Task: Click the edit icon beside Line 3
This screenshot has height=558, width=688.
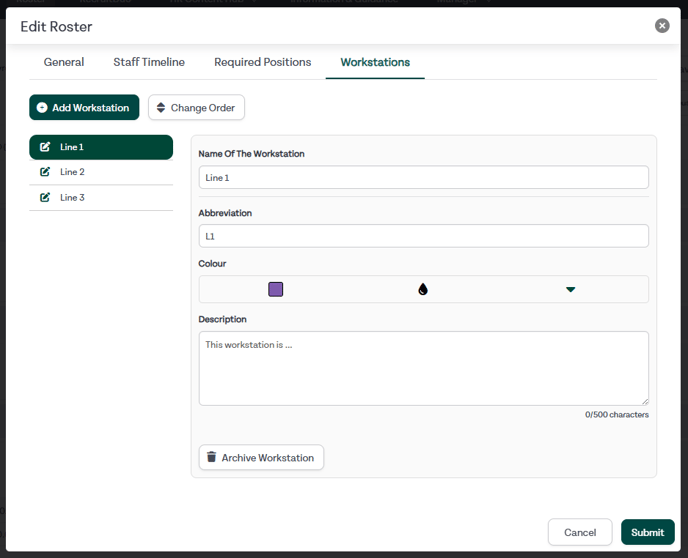Action: pyautogui.click(x=45, y=198)
